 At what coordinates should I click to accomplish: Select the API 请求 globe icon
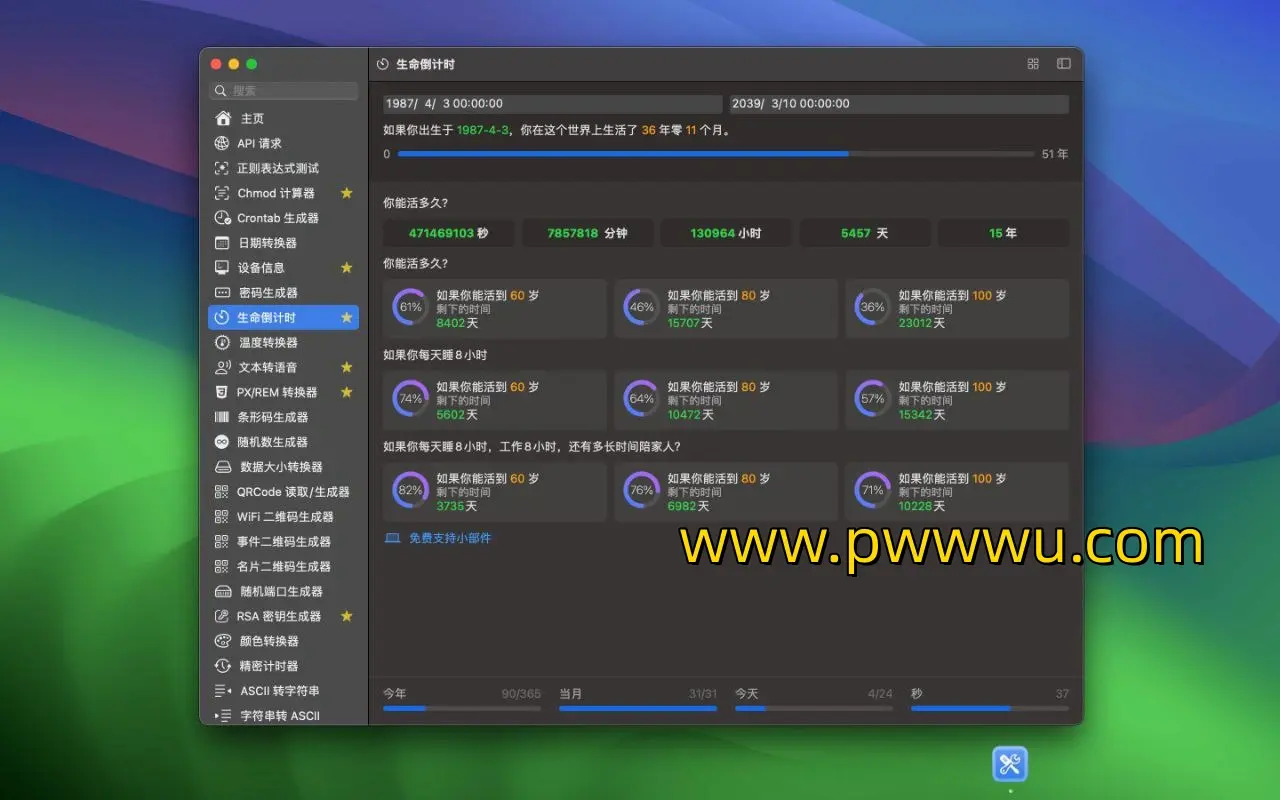point(222,143)
